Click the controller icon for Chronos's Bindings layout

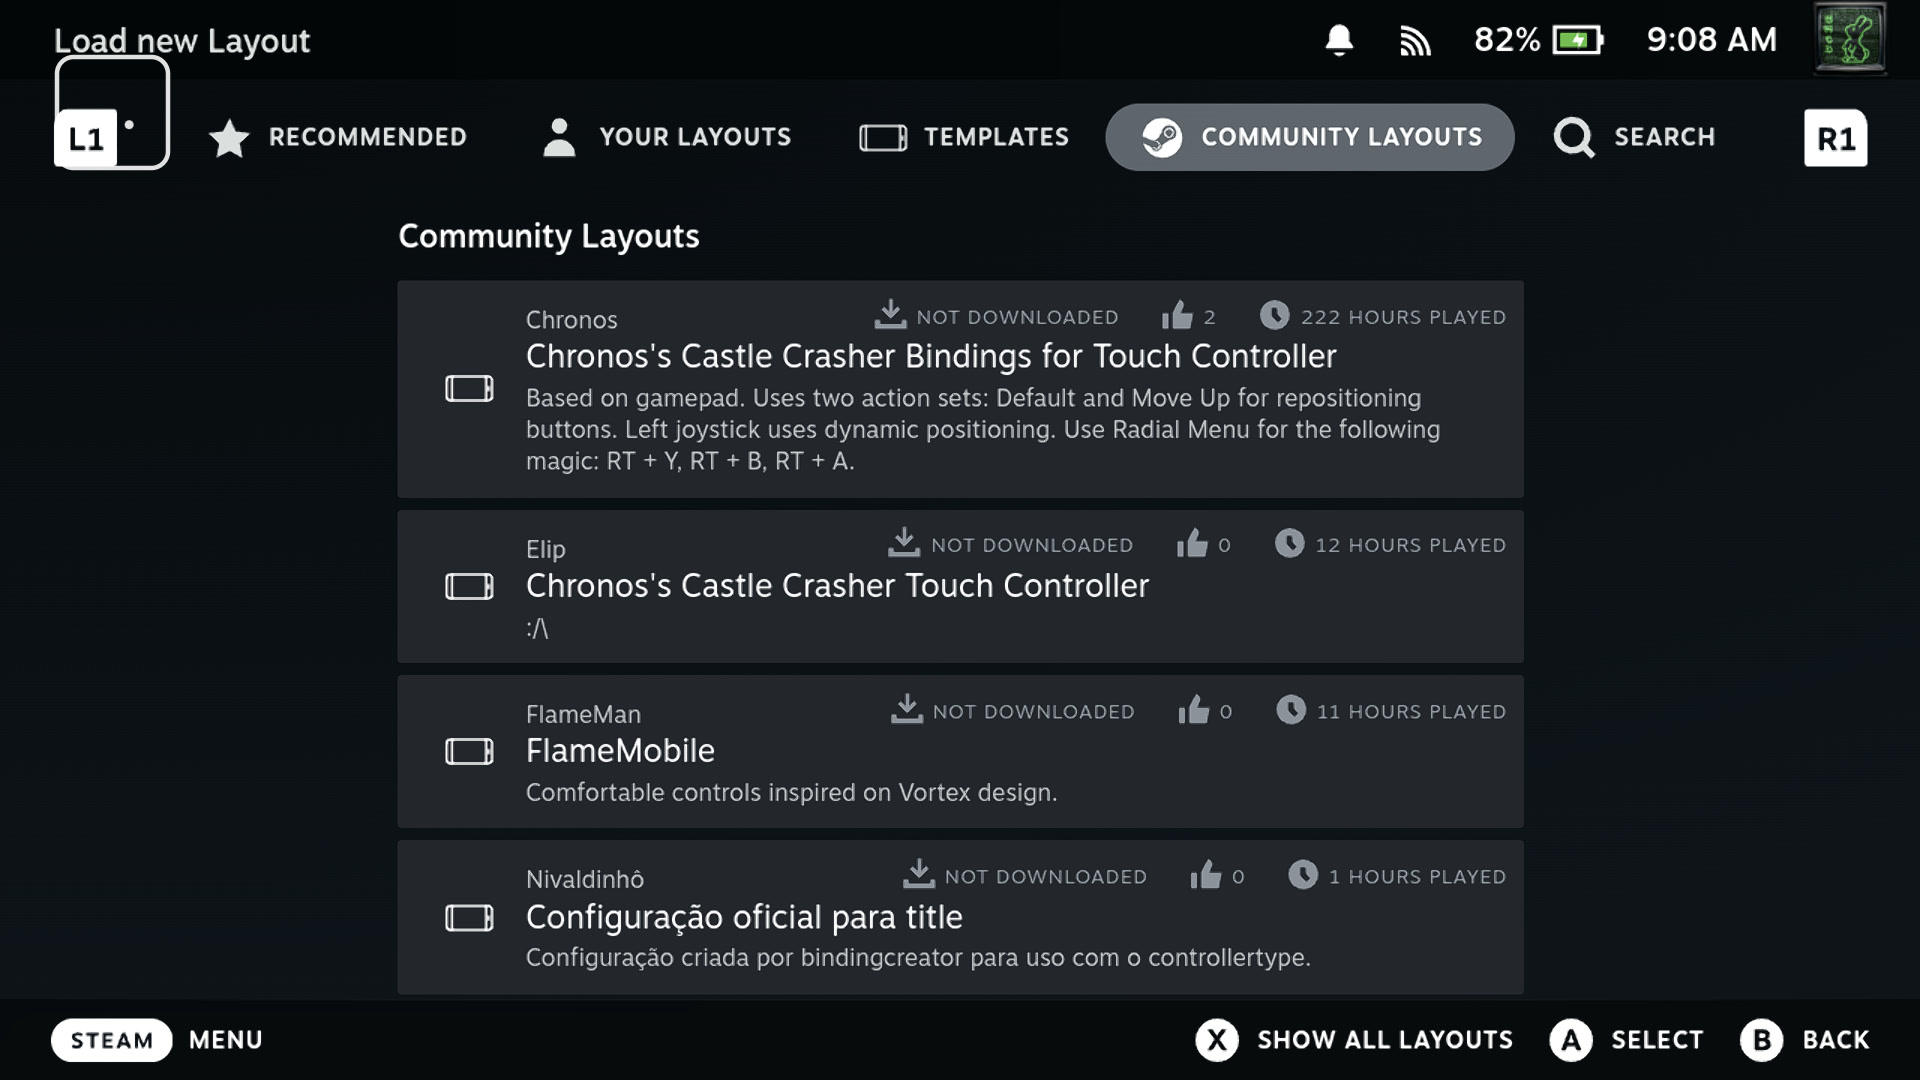coord(469,389)
